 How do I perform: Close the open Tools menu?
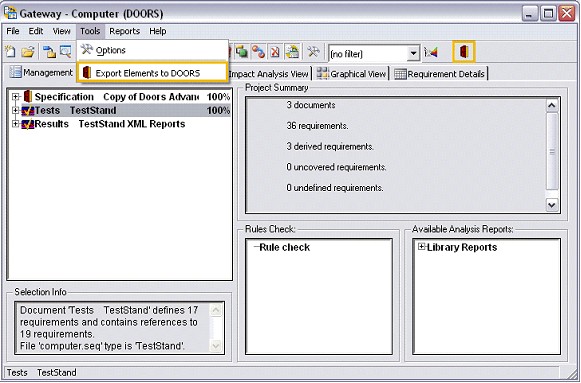click(x=90, y=31)
